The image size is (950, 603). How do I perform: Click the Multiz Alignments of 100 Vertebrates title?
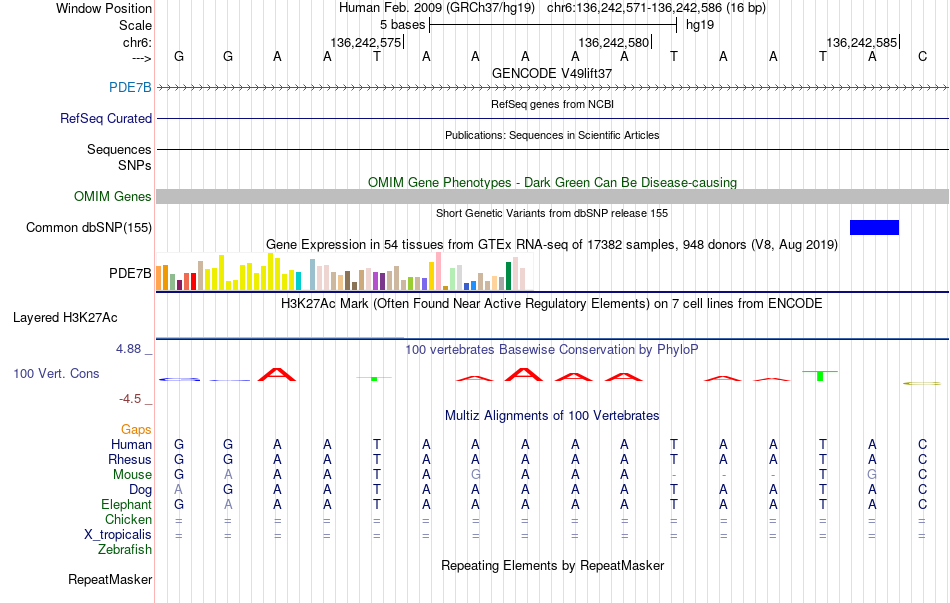(x=552, y=416)
